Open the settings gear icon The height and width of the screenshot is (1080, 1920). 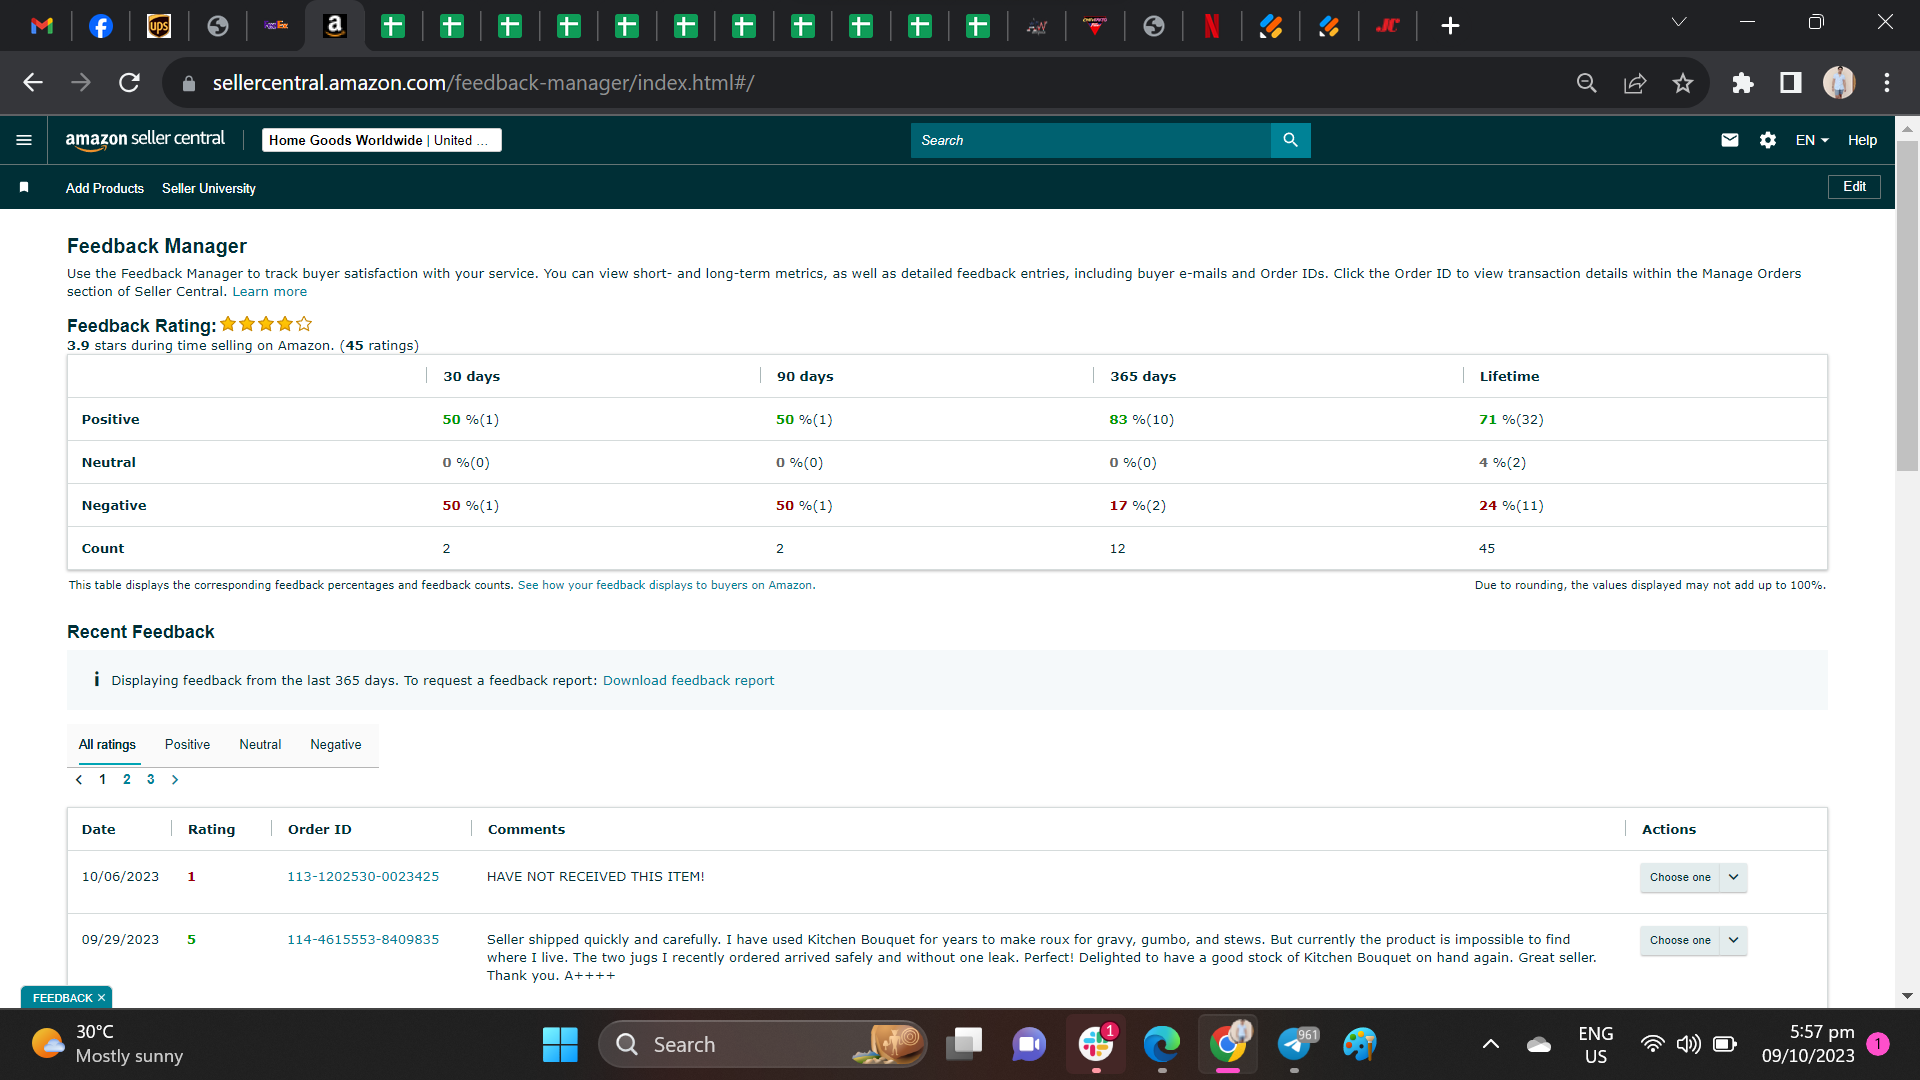pos(1768,140)
